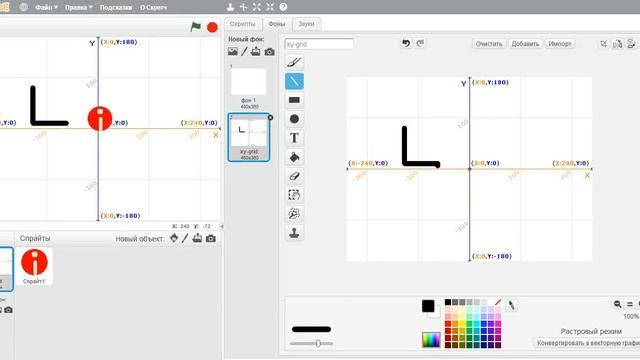Select the Спрайт1 sprite thumbnail
This screenshot has height=360, width=640.
coord(34,266)
